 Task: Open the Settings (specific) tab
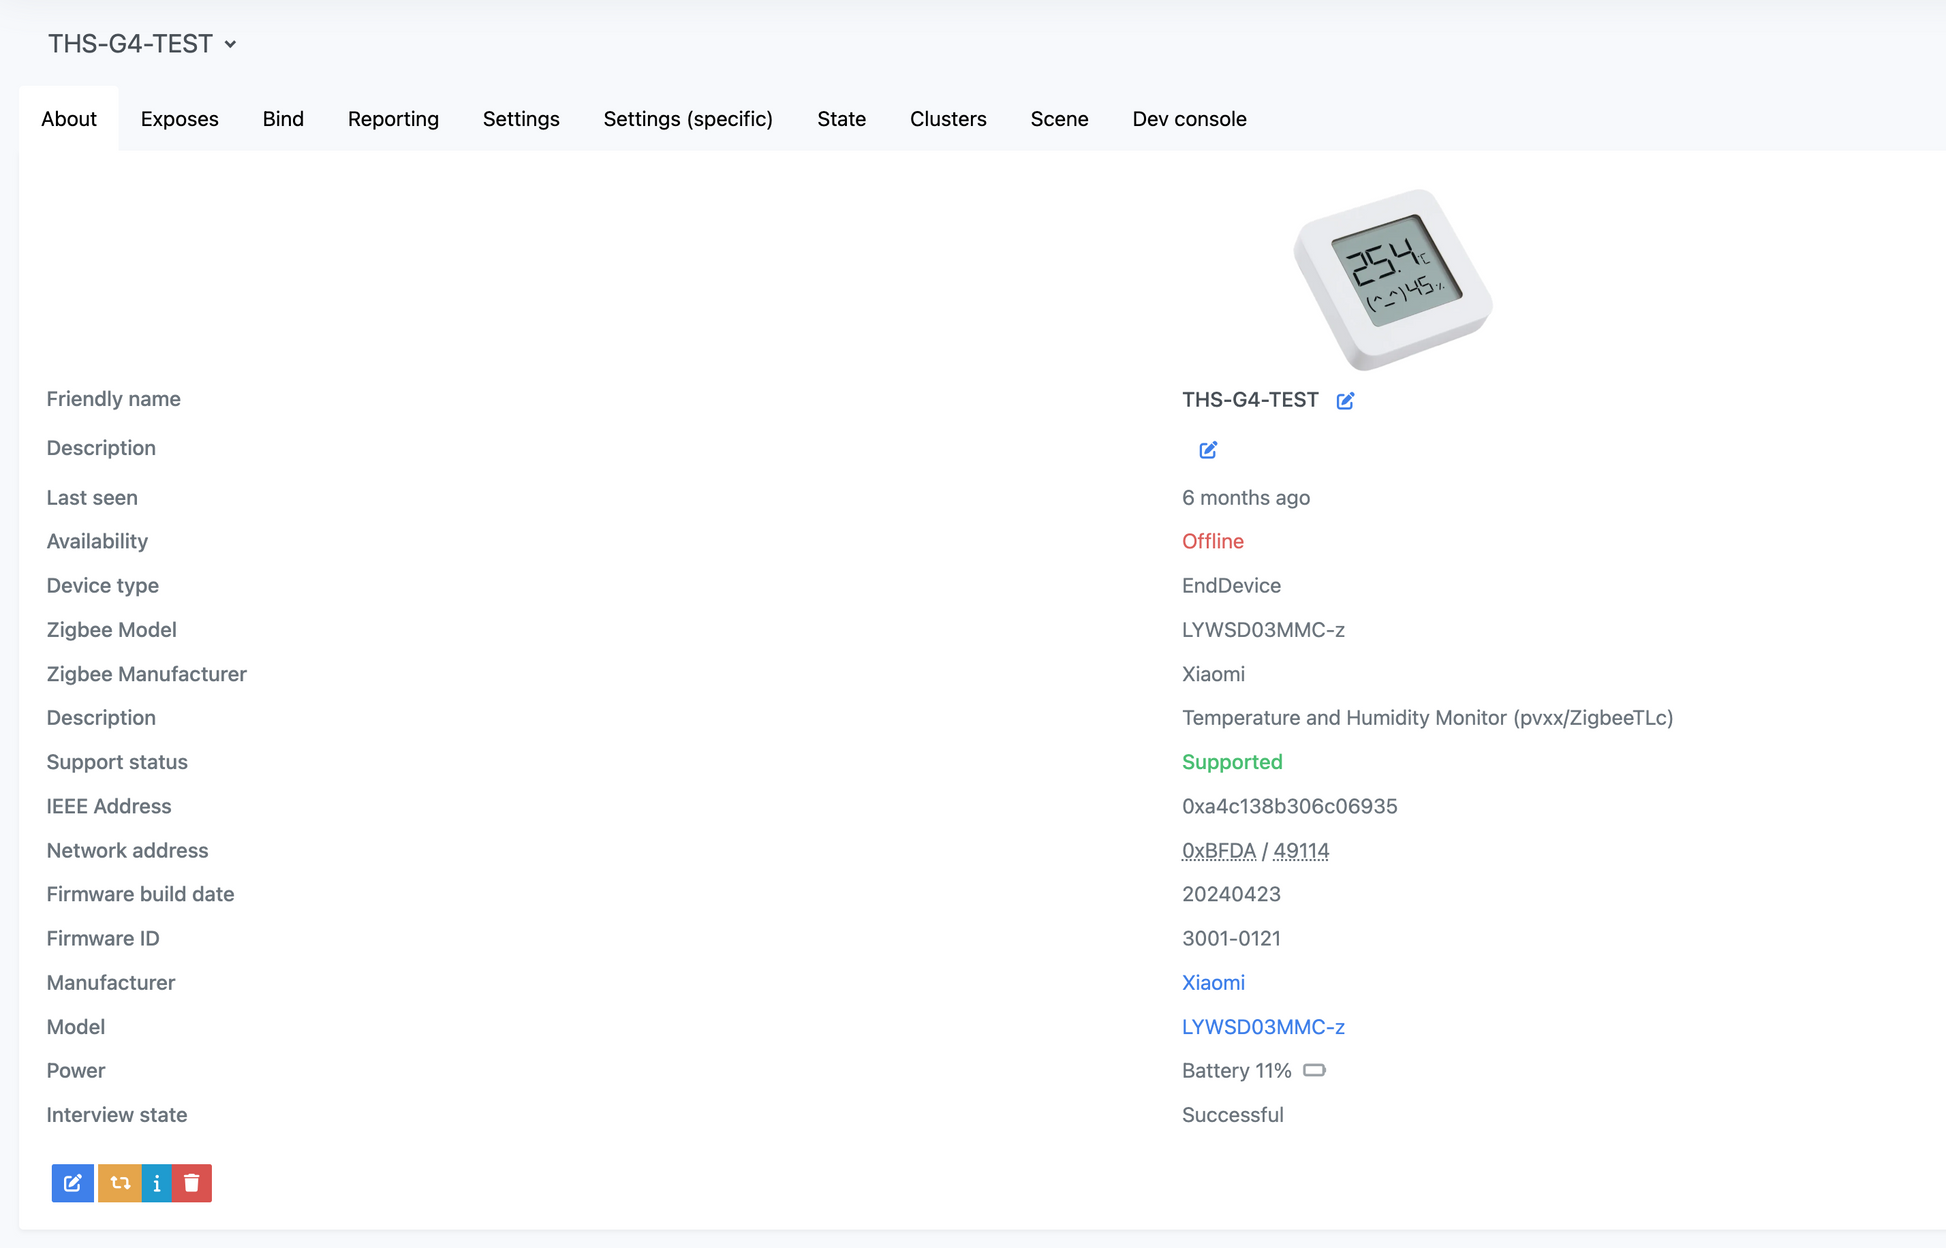click(688, 119)
